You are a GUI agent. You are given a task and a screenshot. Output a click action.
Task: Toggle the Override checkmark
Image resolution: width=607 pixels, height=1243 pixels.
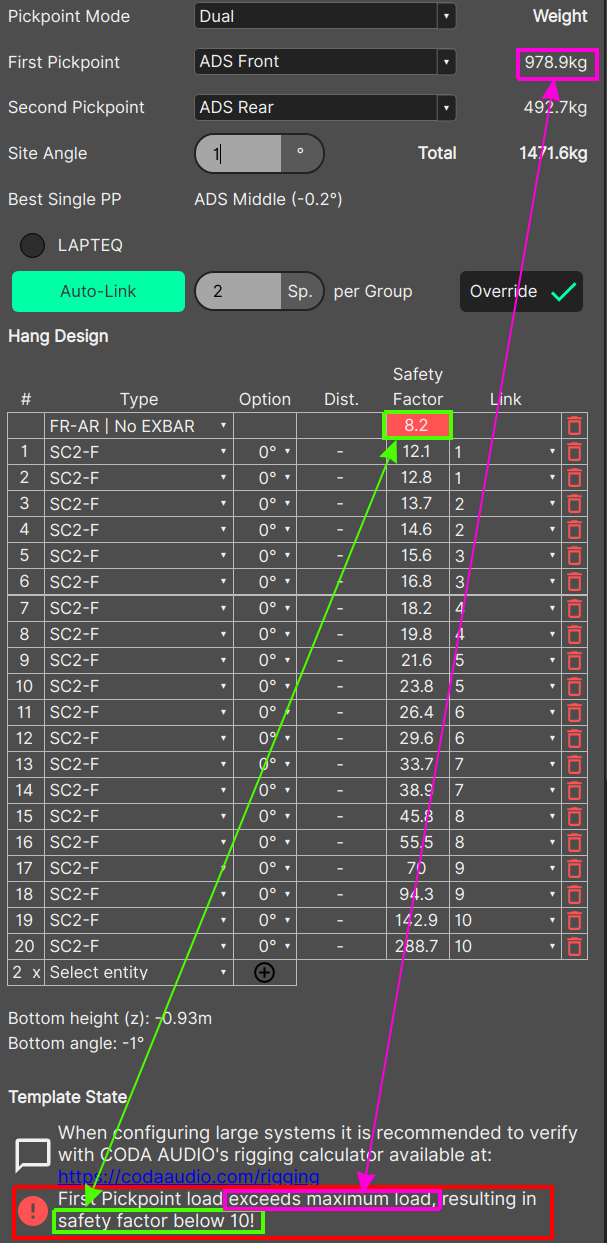tap(521, 292)
